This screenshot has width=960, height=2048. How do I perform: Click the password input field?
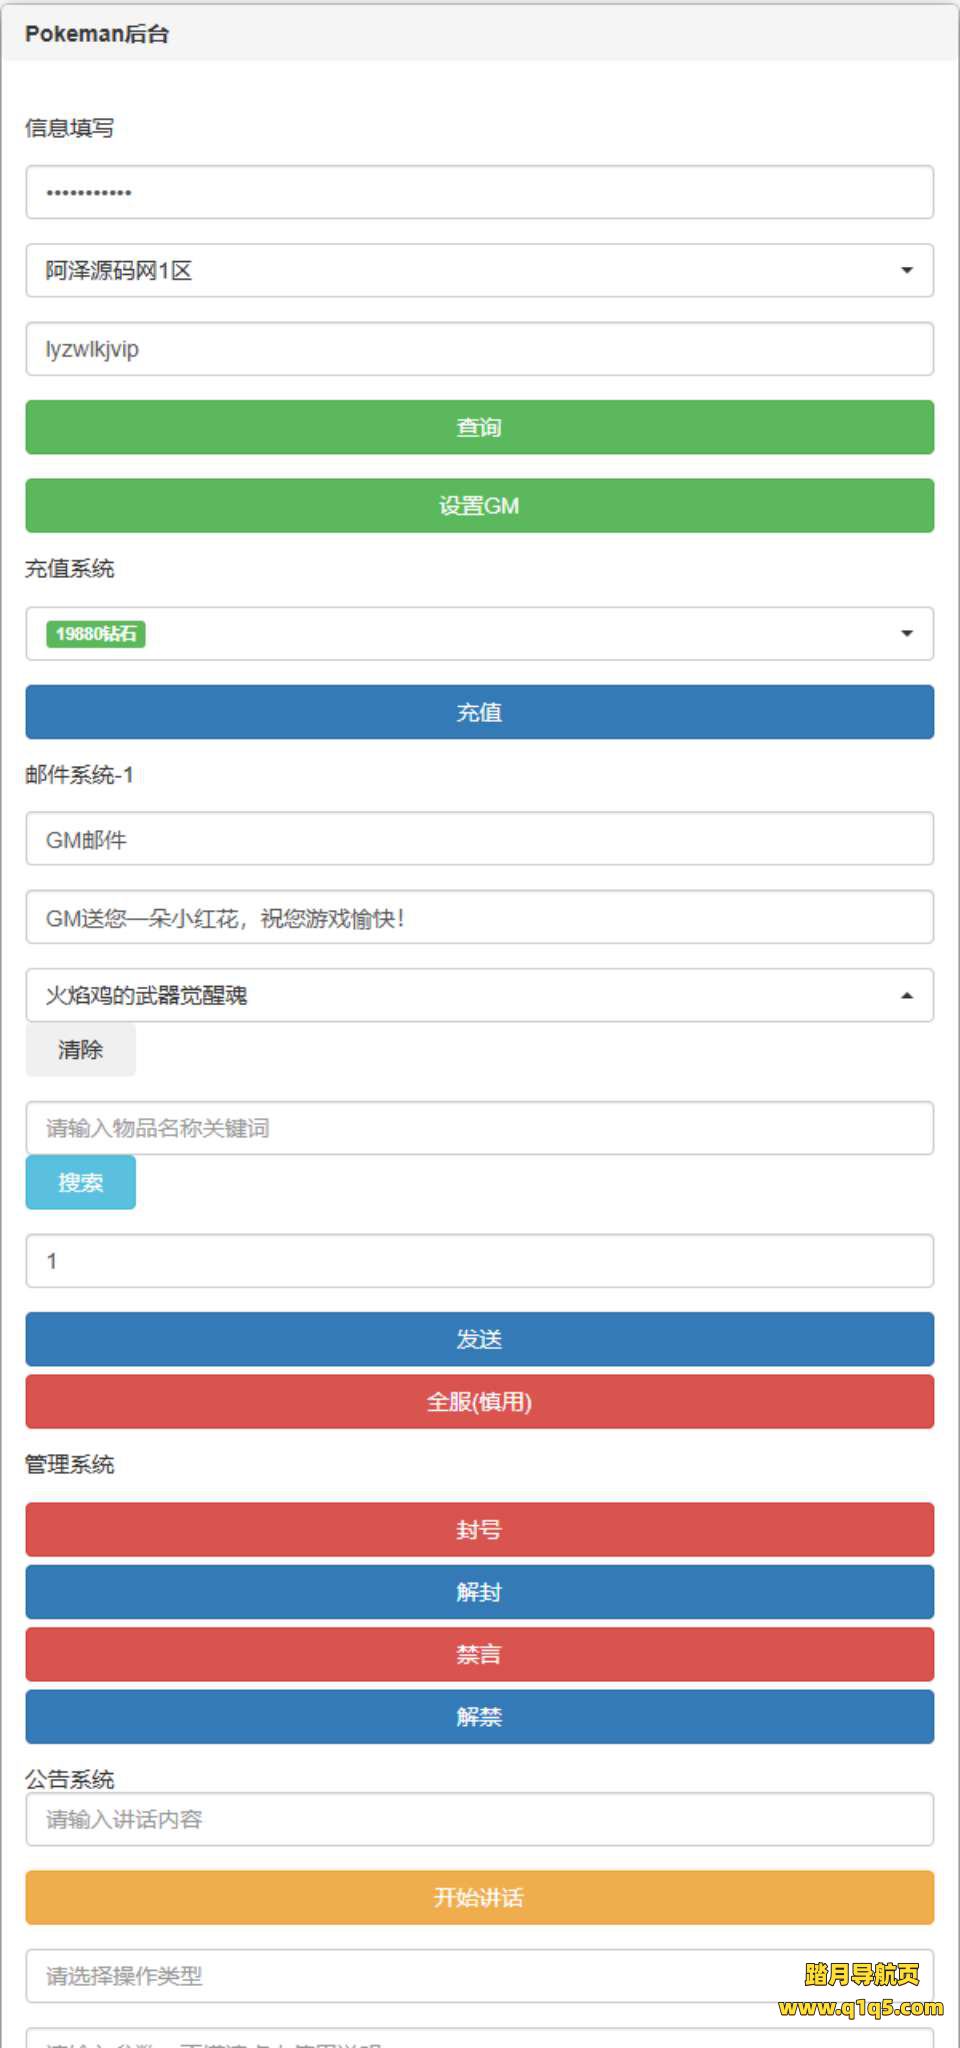tap(479, 192)
